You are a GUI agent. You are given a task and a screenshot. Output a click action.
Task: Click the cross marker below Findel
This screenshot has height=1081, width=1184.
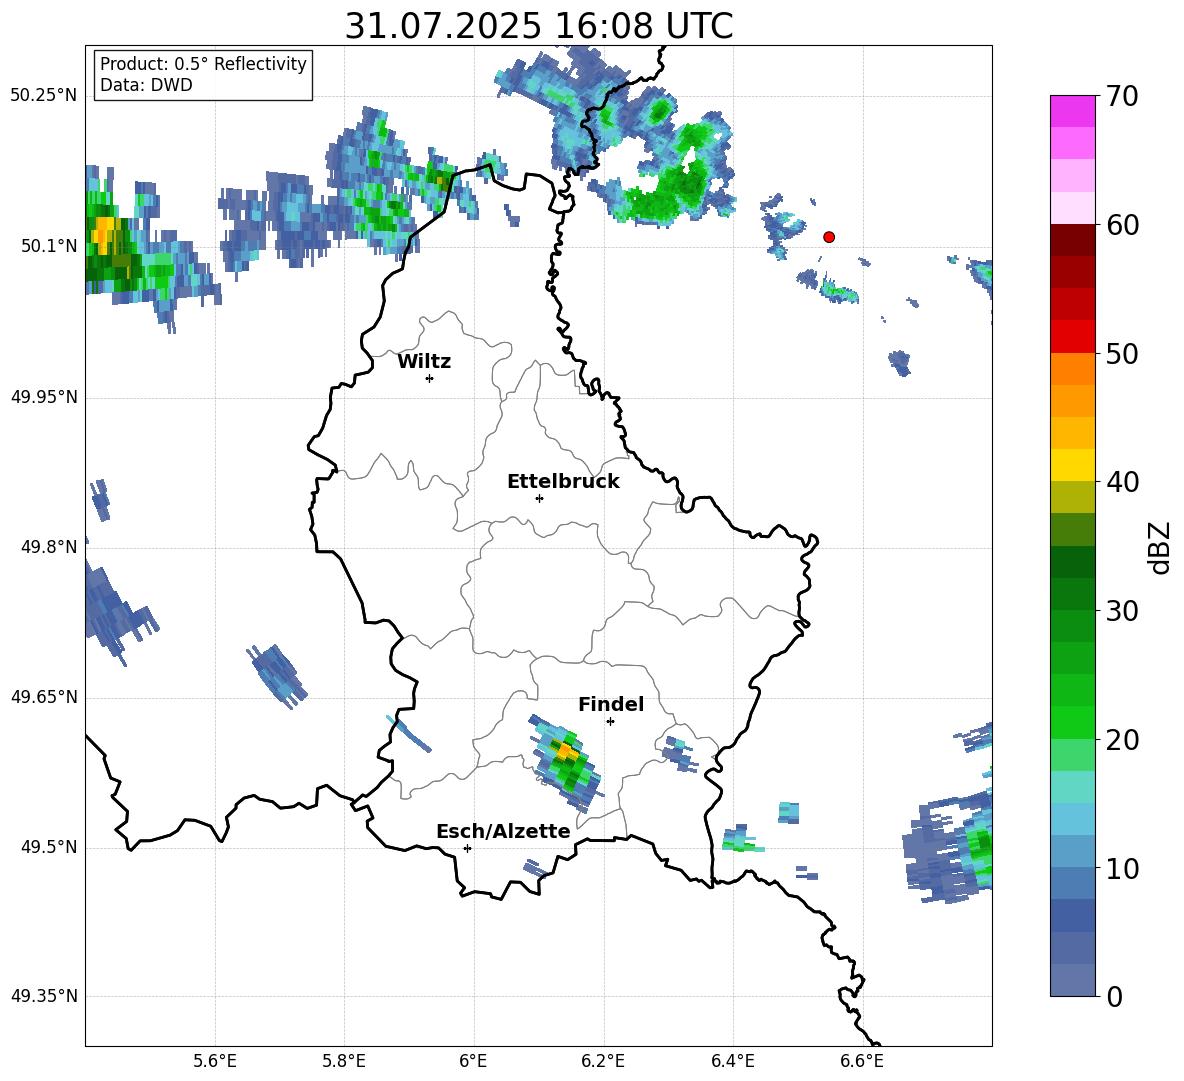click(x=610, y=722)
